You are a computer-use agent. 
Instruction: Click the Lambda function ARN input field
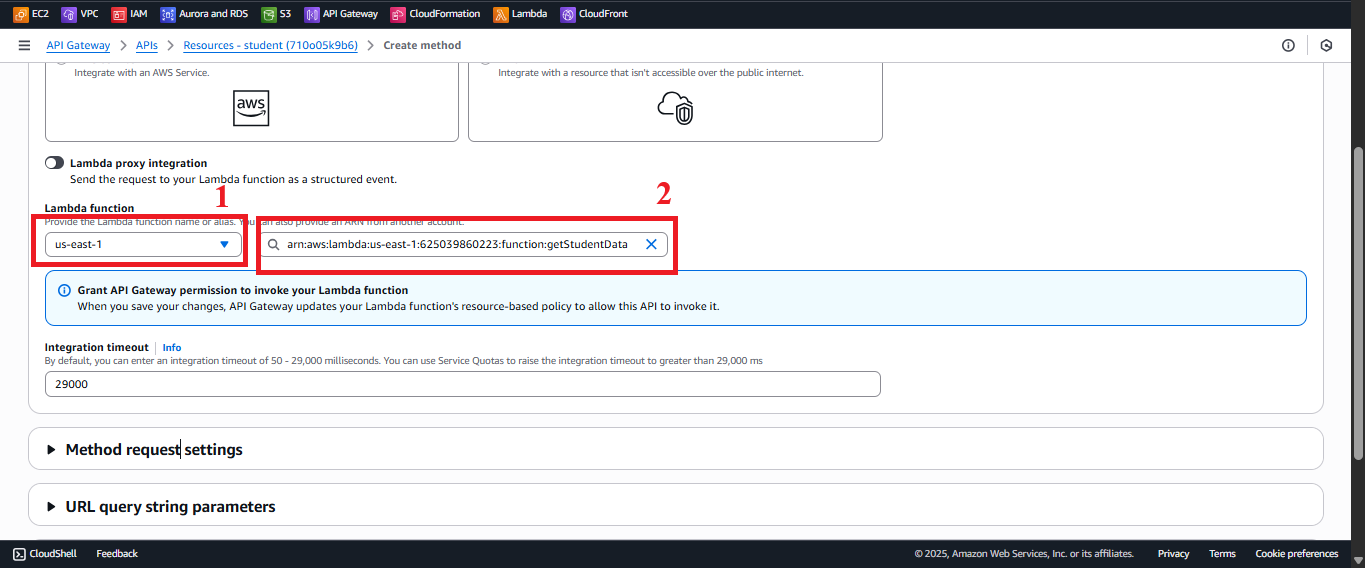(463, 244)
